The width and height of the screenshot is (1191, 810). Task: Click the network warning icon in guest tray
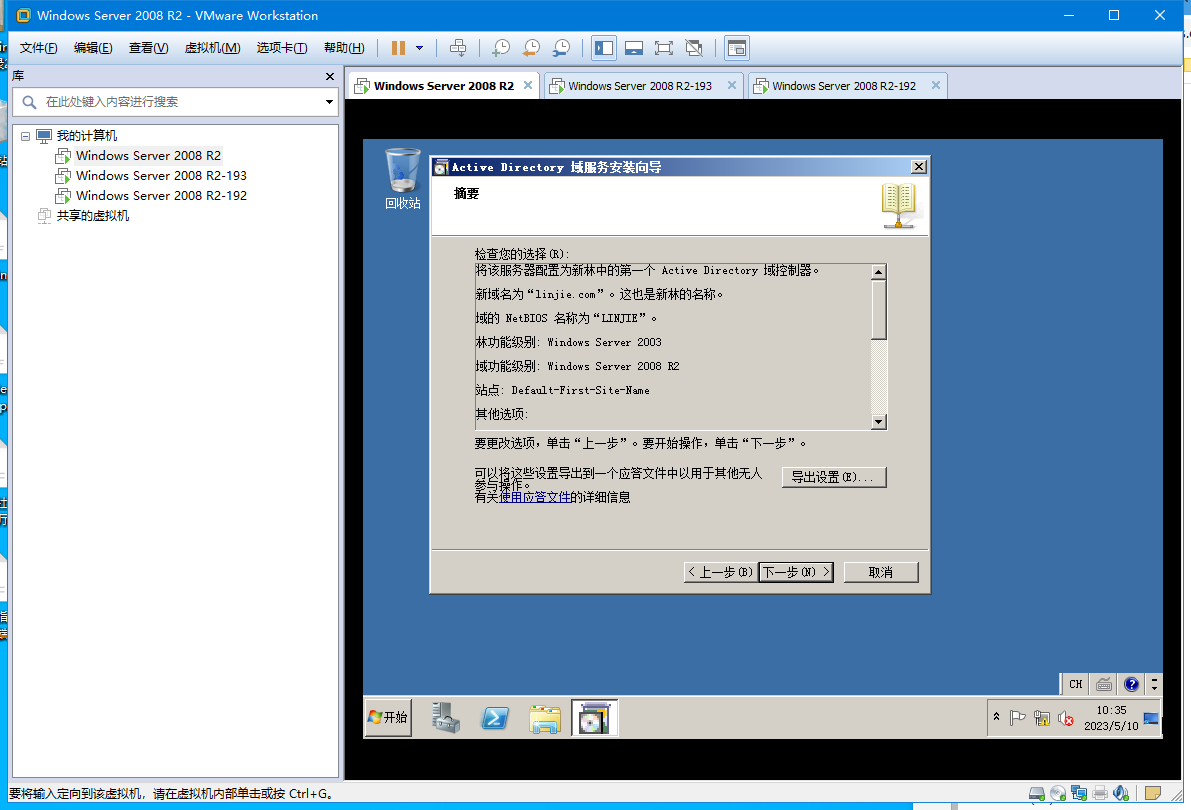(x=1041, y=717)
